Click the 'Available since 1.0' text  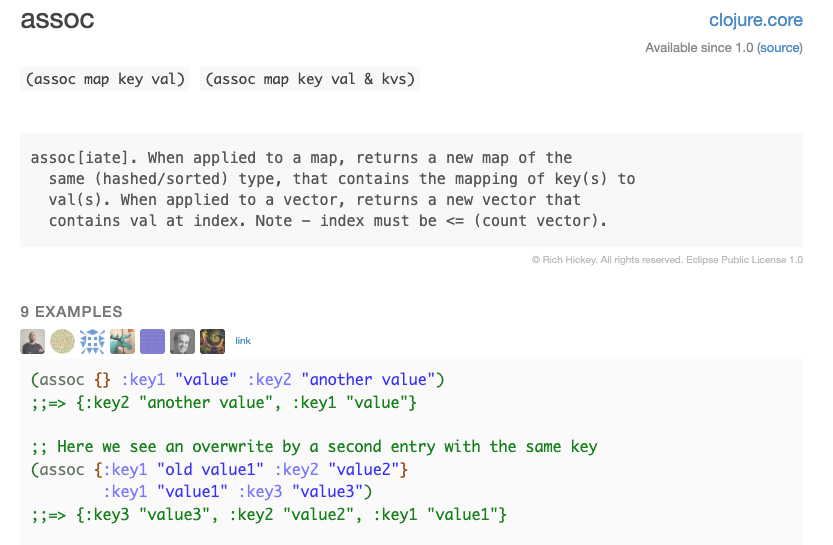[699, 48]
